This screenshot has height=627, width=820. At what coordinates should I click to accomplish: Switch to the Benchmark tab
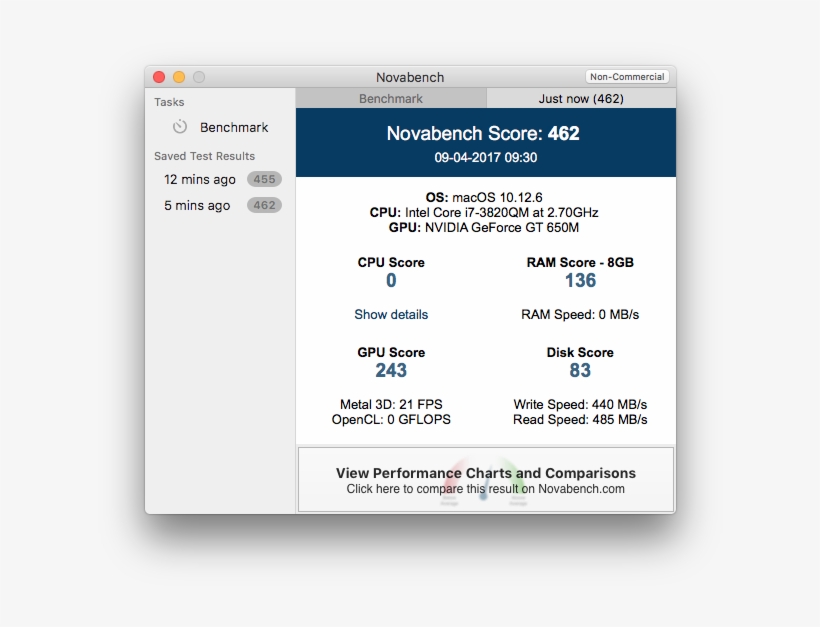391,99
